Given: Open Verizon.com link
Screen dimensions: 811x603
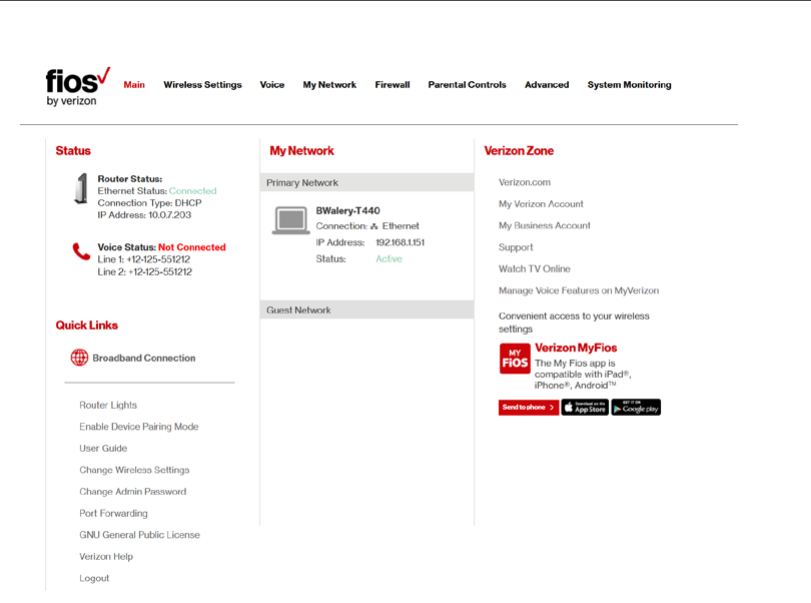Looking at the screenshot, I should point(524,182).
